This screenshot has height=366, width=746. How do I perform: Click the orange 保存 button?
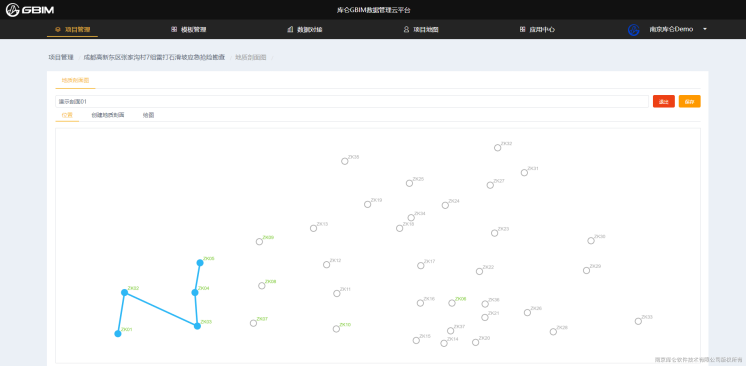689,101
